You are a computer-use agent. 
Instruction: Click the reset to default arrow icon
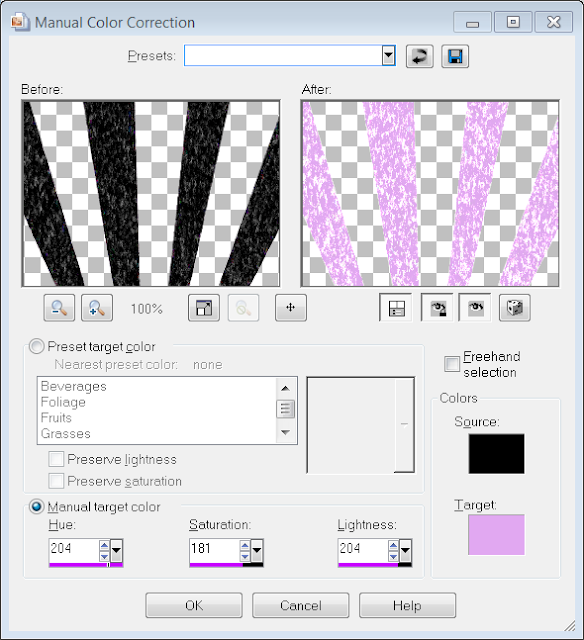click(x=420, y=56)
